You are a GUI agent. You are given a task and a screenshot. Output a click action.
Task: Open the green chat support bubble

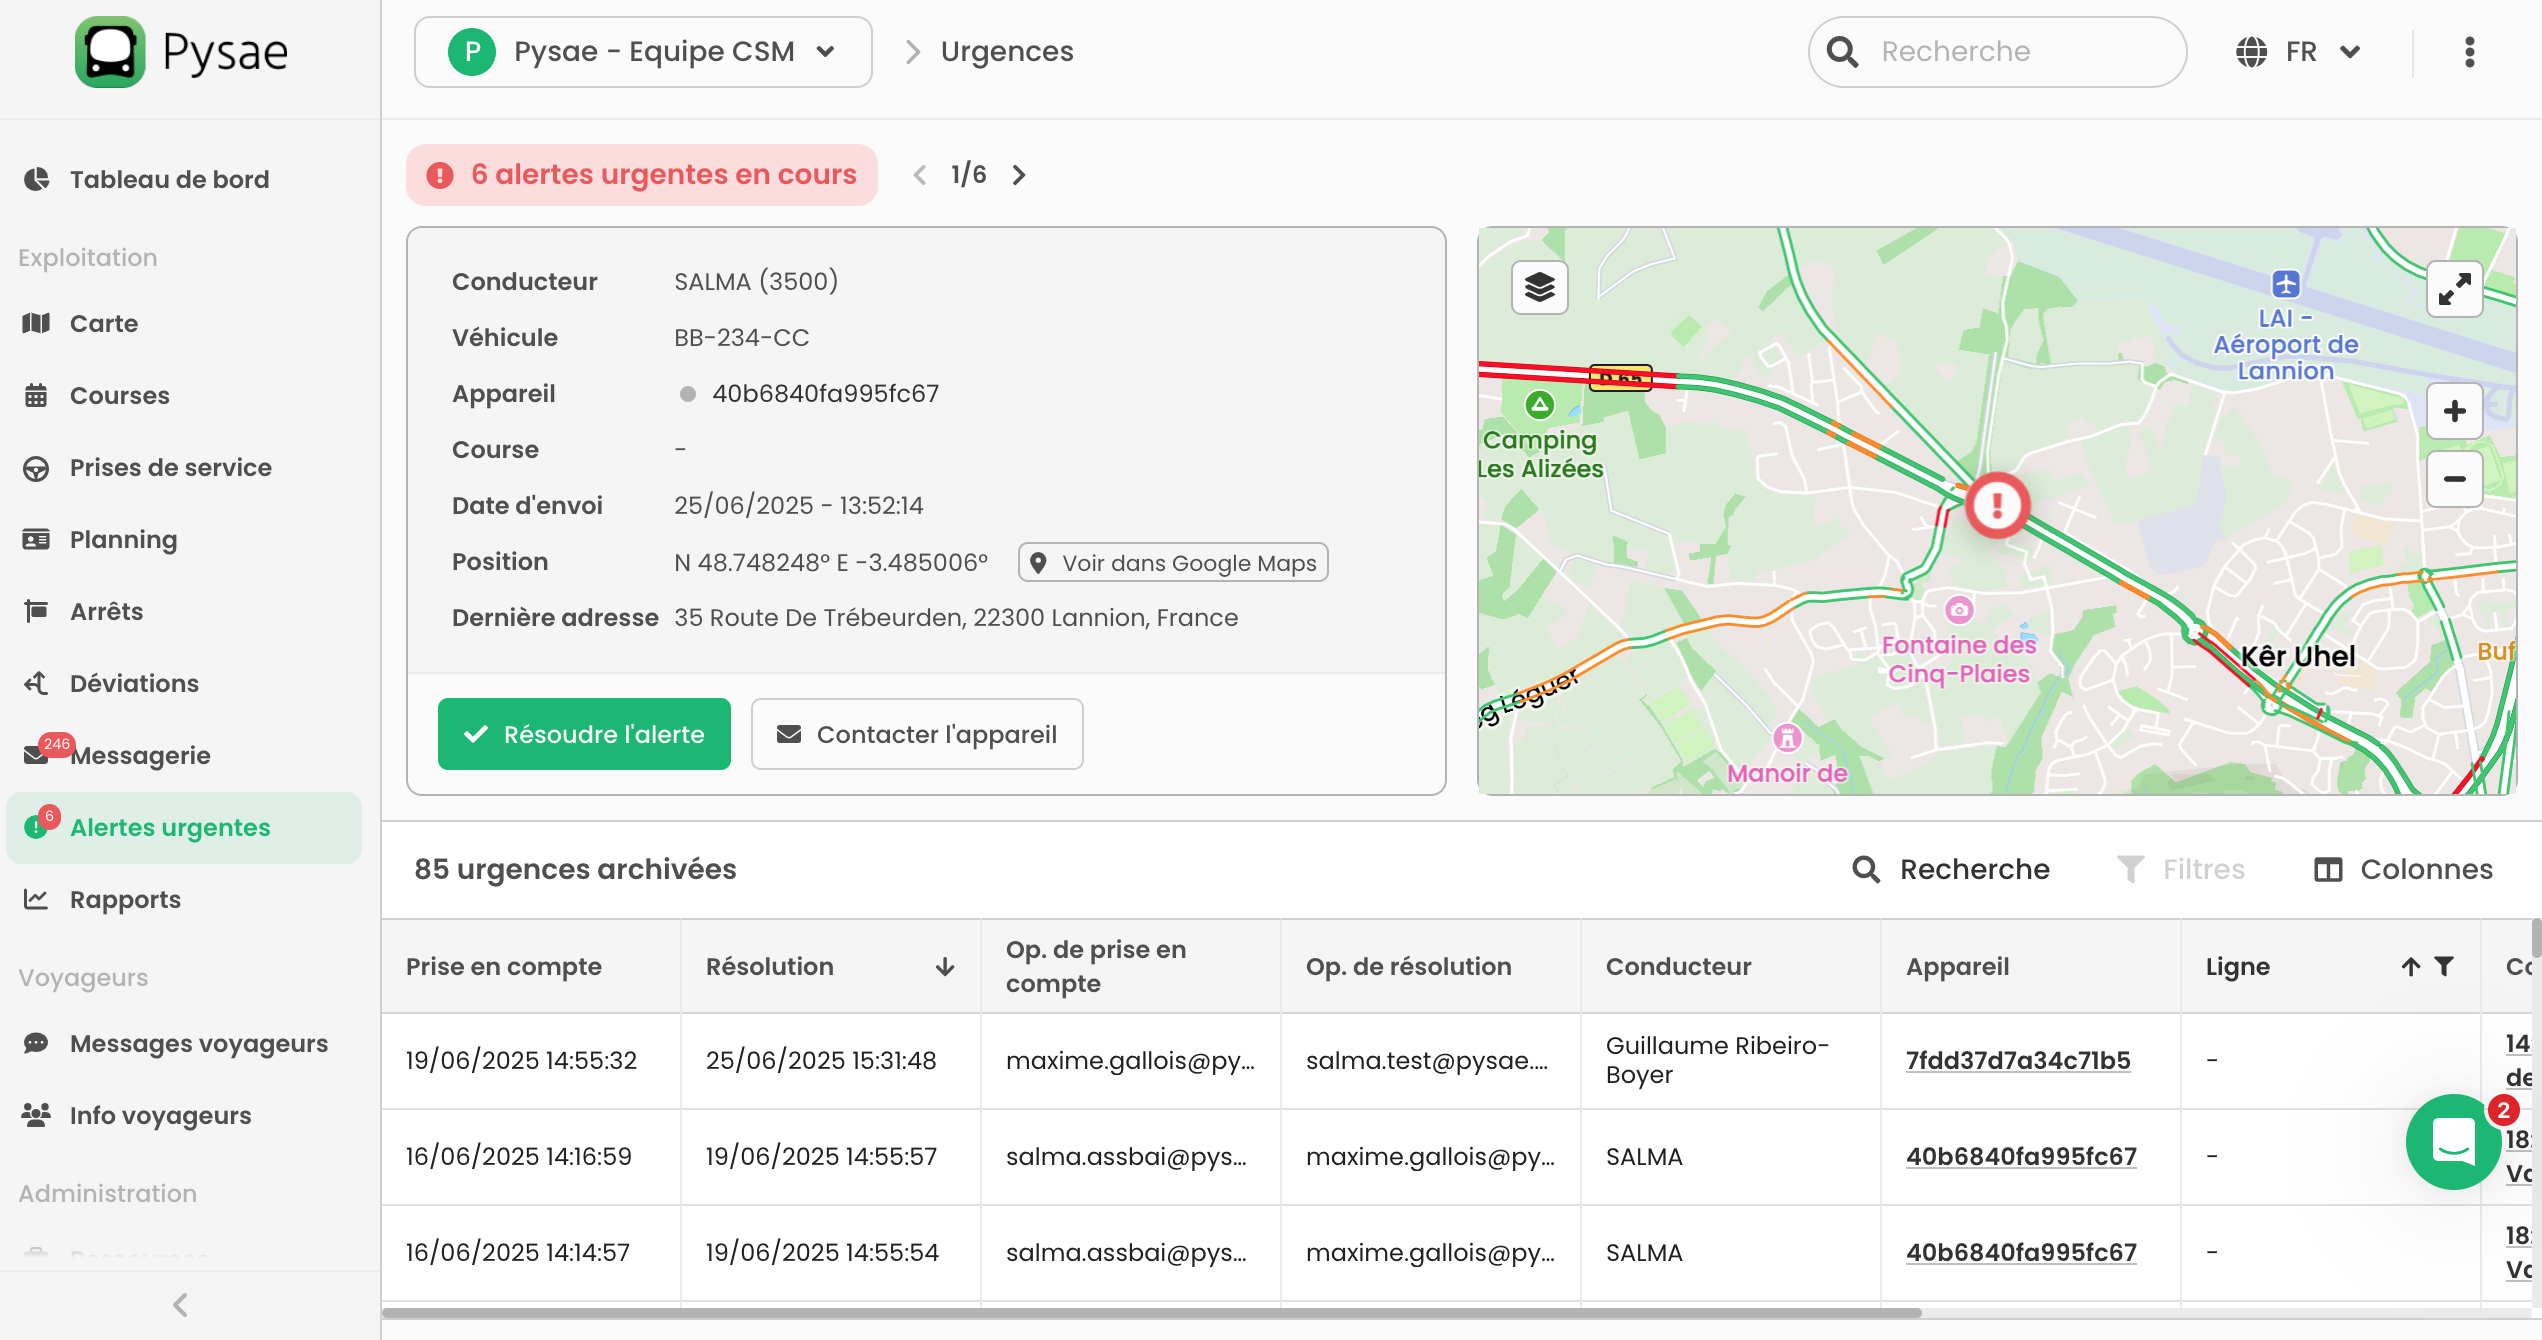tap(2453, 1141)
